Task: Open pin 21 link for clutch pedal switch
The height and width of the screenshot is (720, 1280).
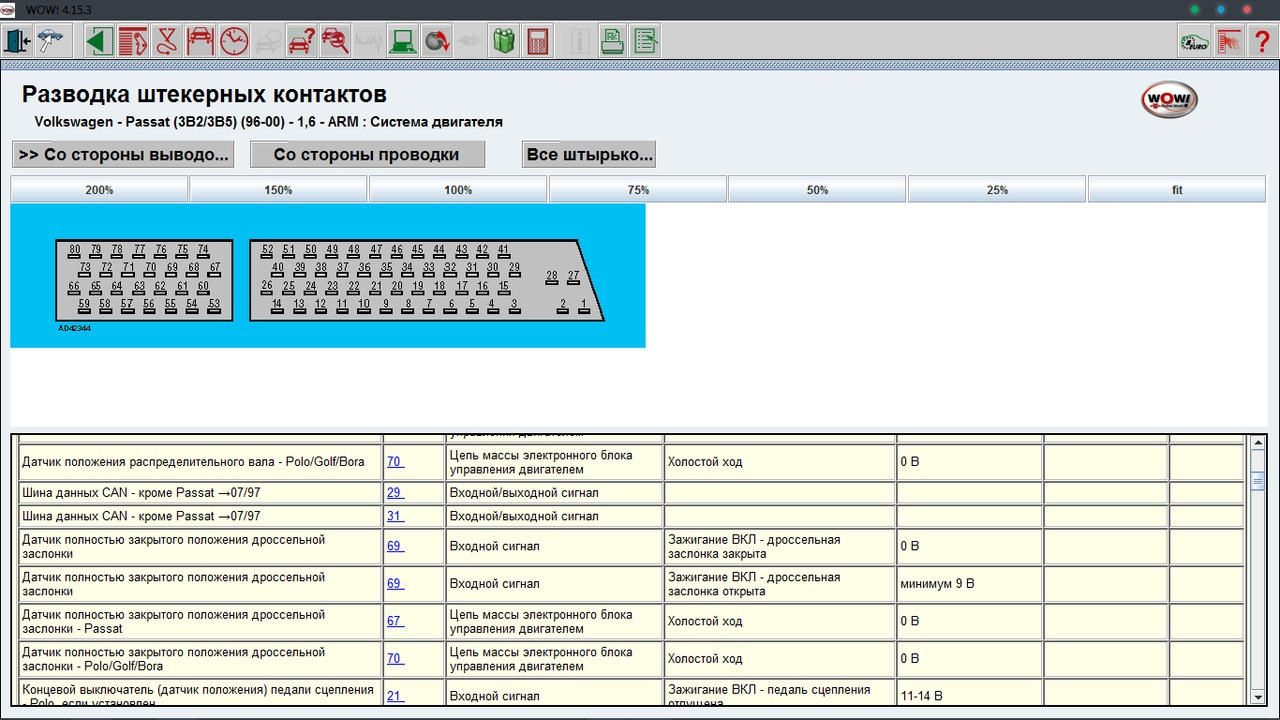Action: tap(395, 696)
